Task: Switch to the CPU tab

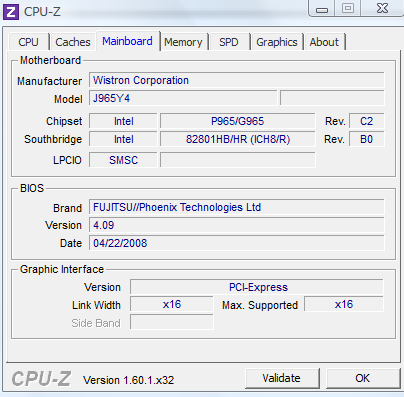Action: 29,42
